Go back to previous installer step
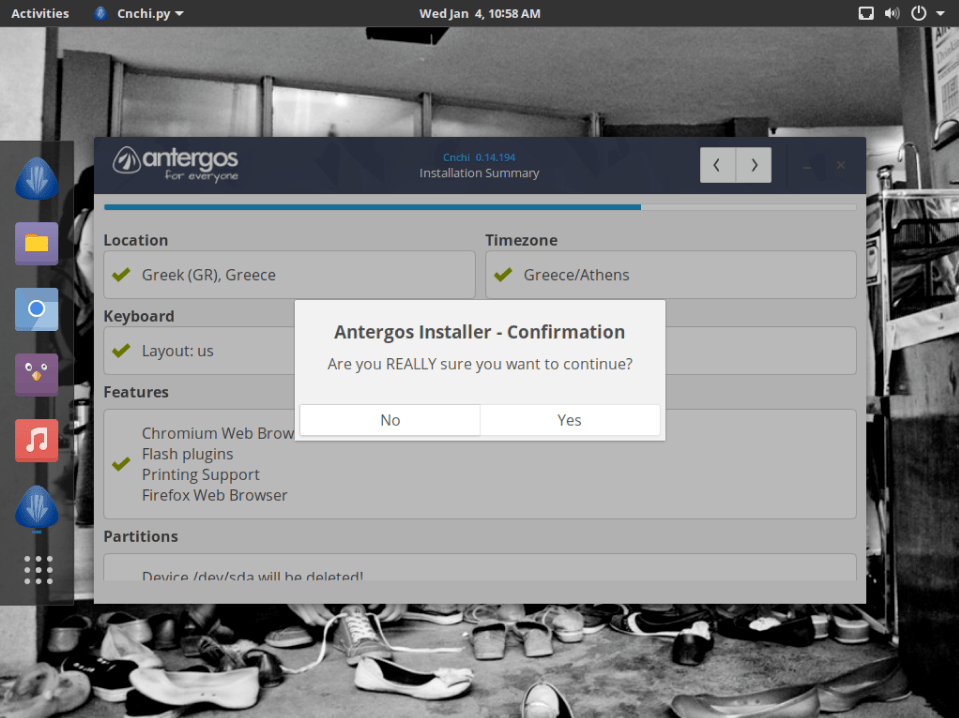Viewport: 959px width, 718px height. click(x=717, y=165)
